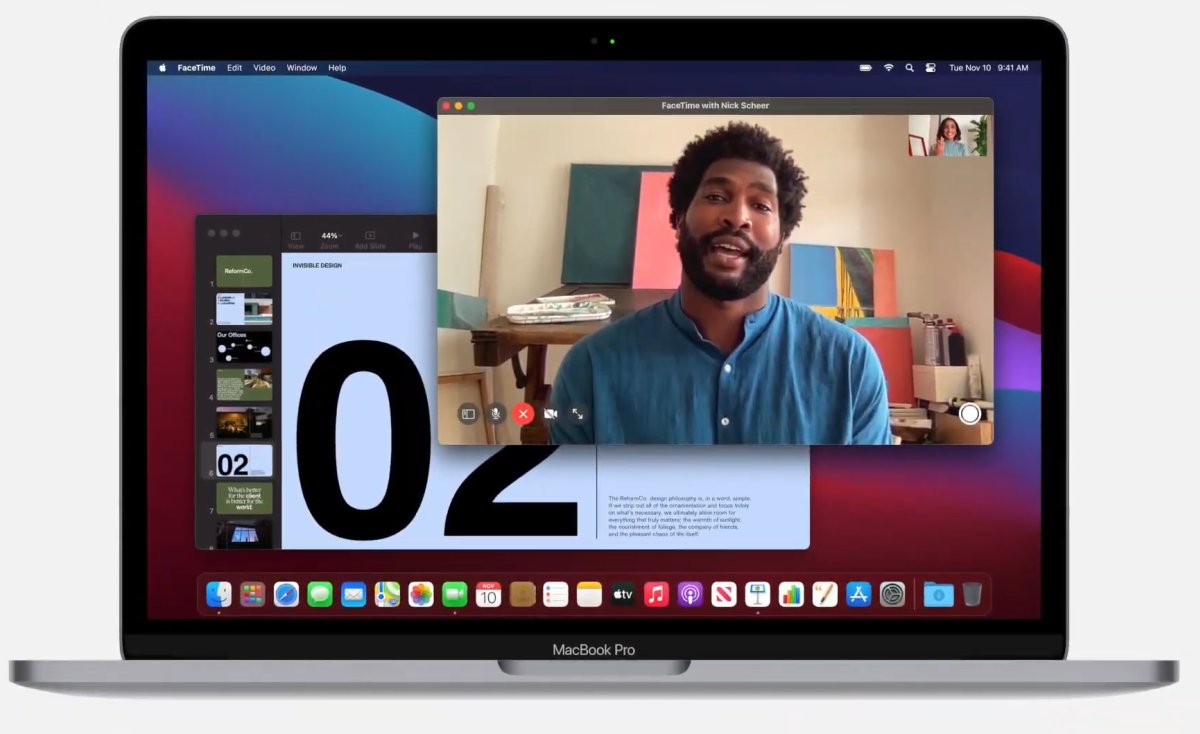Image resolution: width=1200 pixels, height=734 pixels.
Task: Enter full screen for the FaceTime call
Action: coord(578,413)
